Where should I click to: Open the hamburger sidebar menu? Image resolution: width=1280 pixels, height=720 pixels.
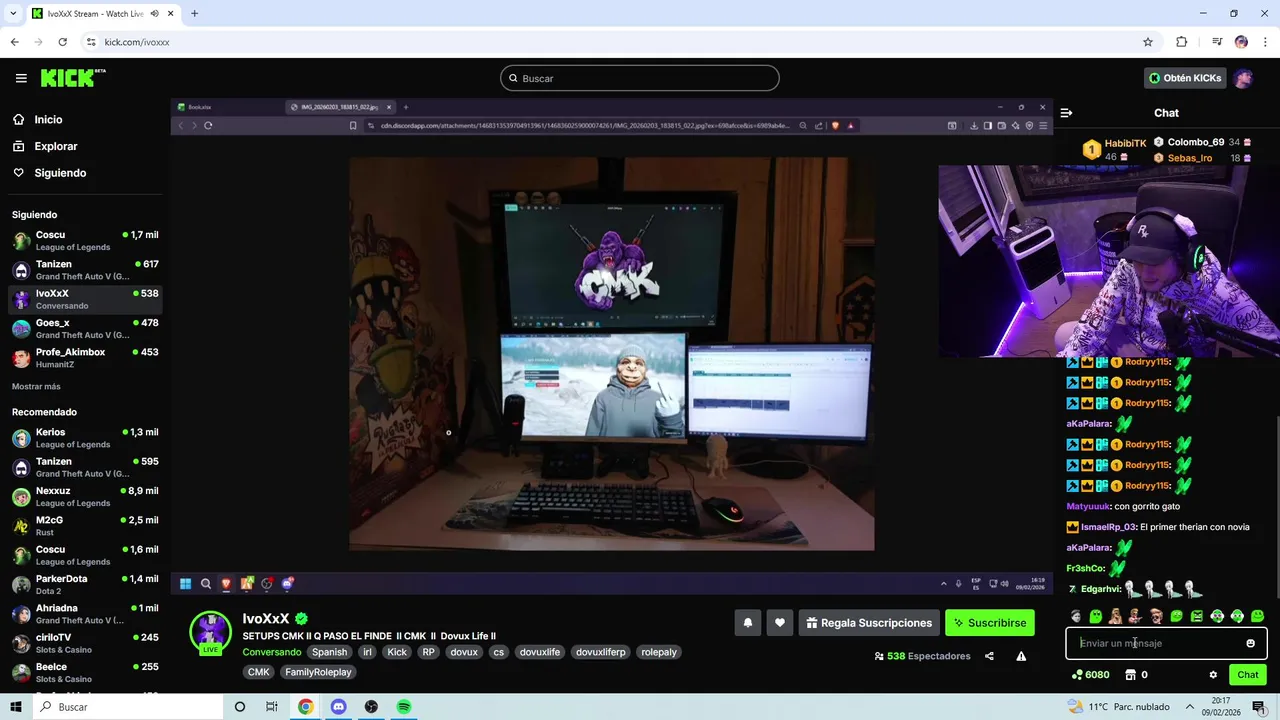(21, 78)
